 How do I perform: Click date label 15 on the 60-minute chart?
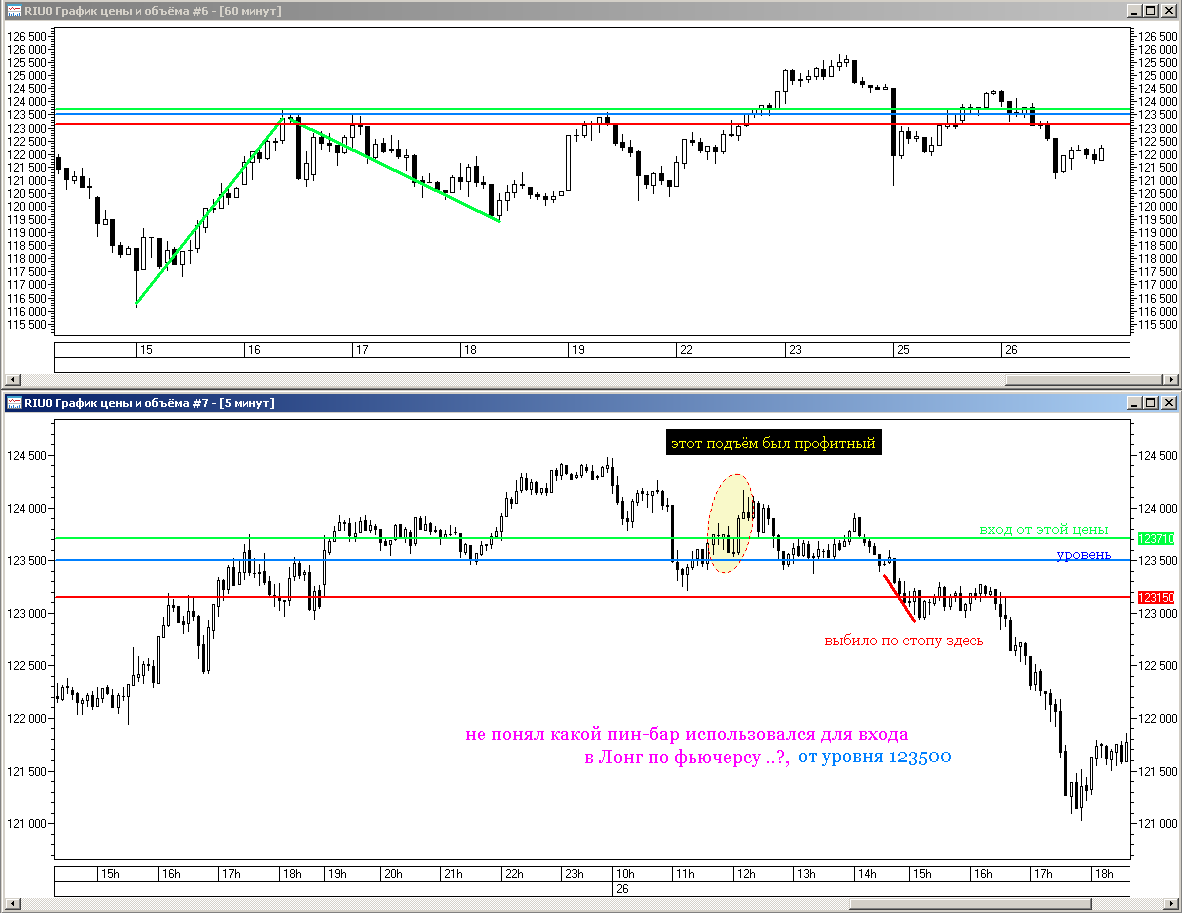(146, 350)
